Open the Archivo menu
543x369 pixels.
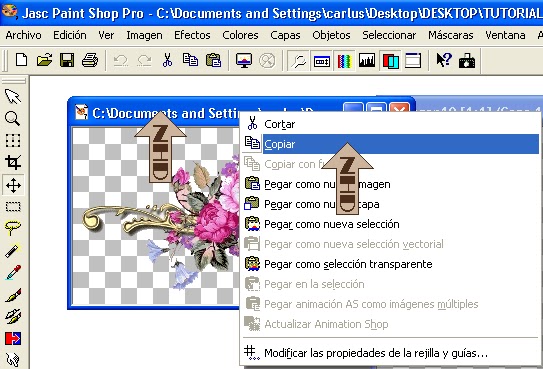(23, 35)
